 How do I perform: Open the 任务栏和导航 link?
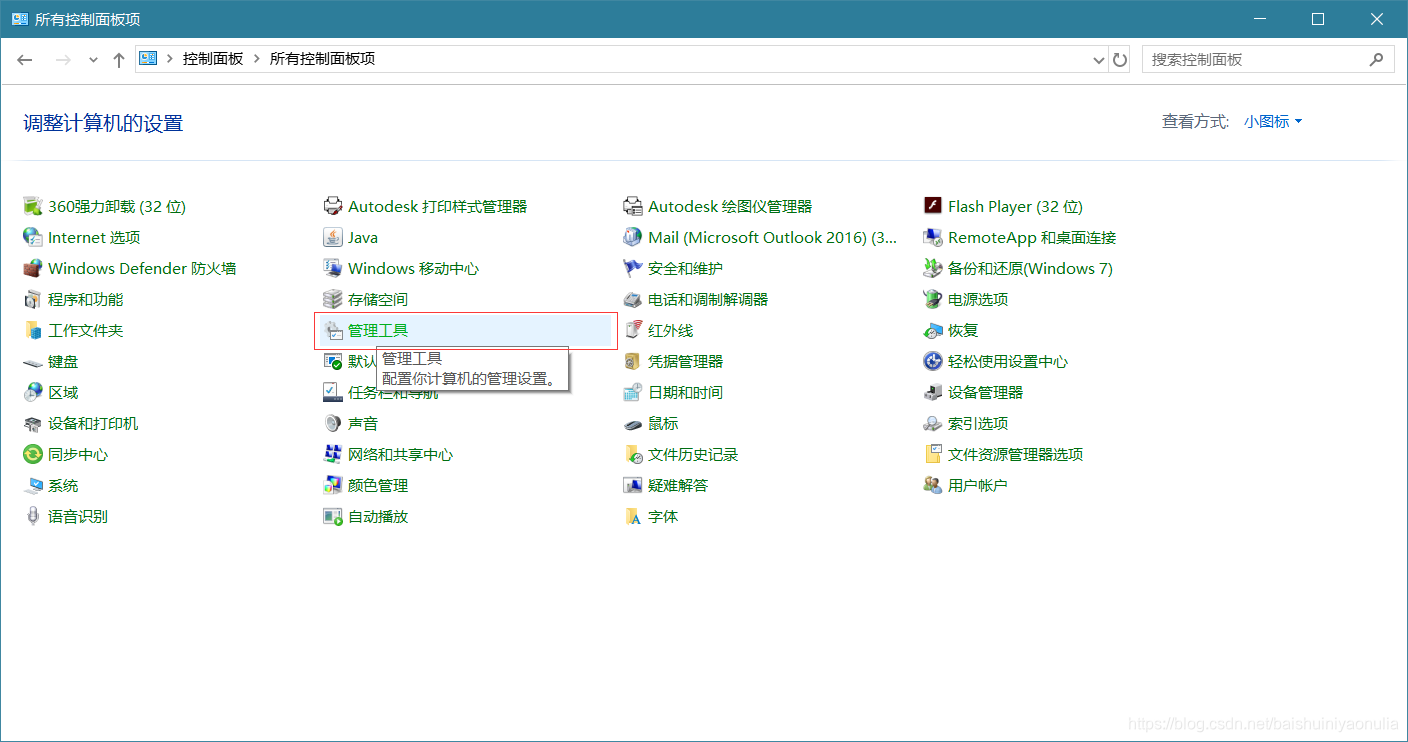[x=393, y=392]
